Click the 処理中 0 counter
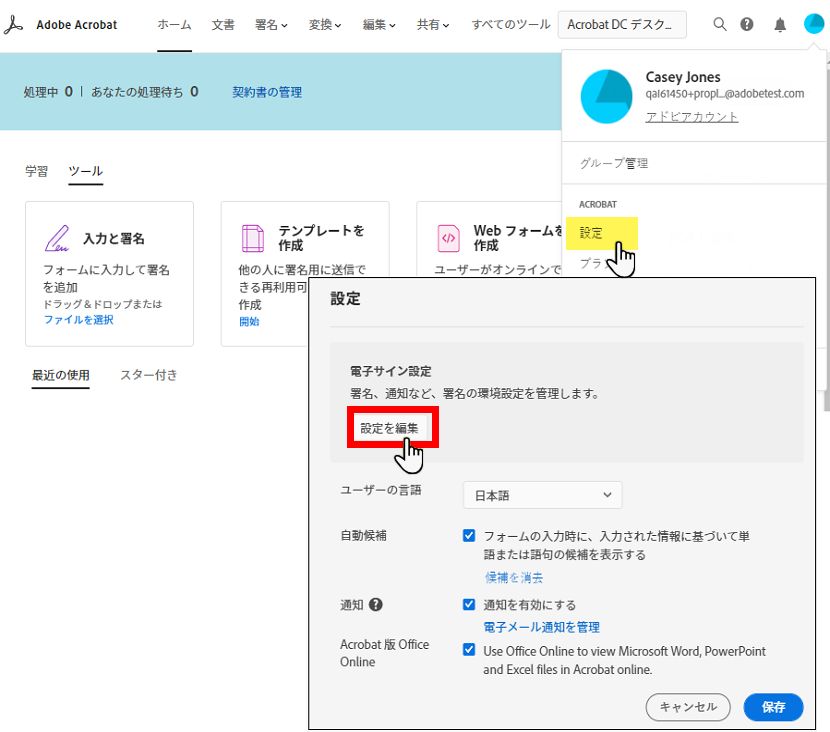 tap(48, 92)
